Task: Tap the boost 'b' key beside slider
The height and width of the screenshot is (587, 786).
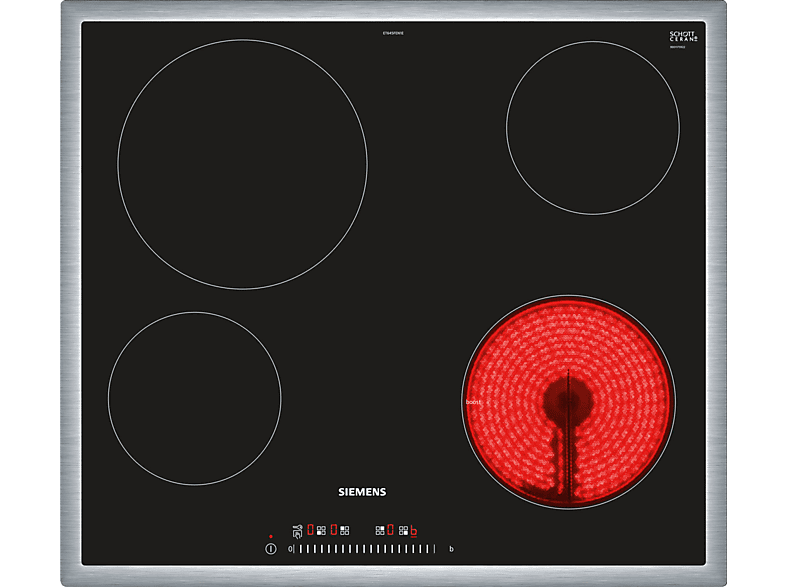Action: (x=451, y=549)
